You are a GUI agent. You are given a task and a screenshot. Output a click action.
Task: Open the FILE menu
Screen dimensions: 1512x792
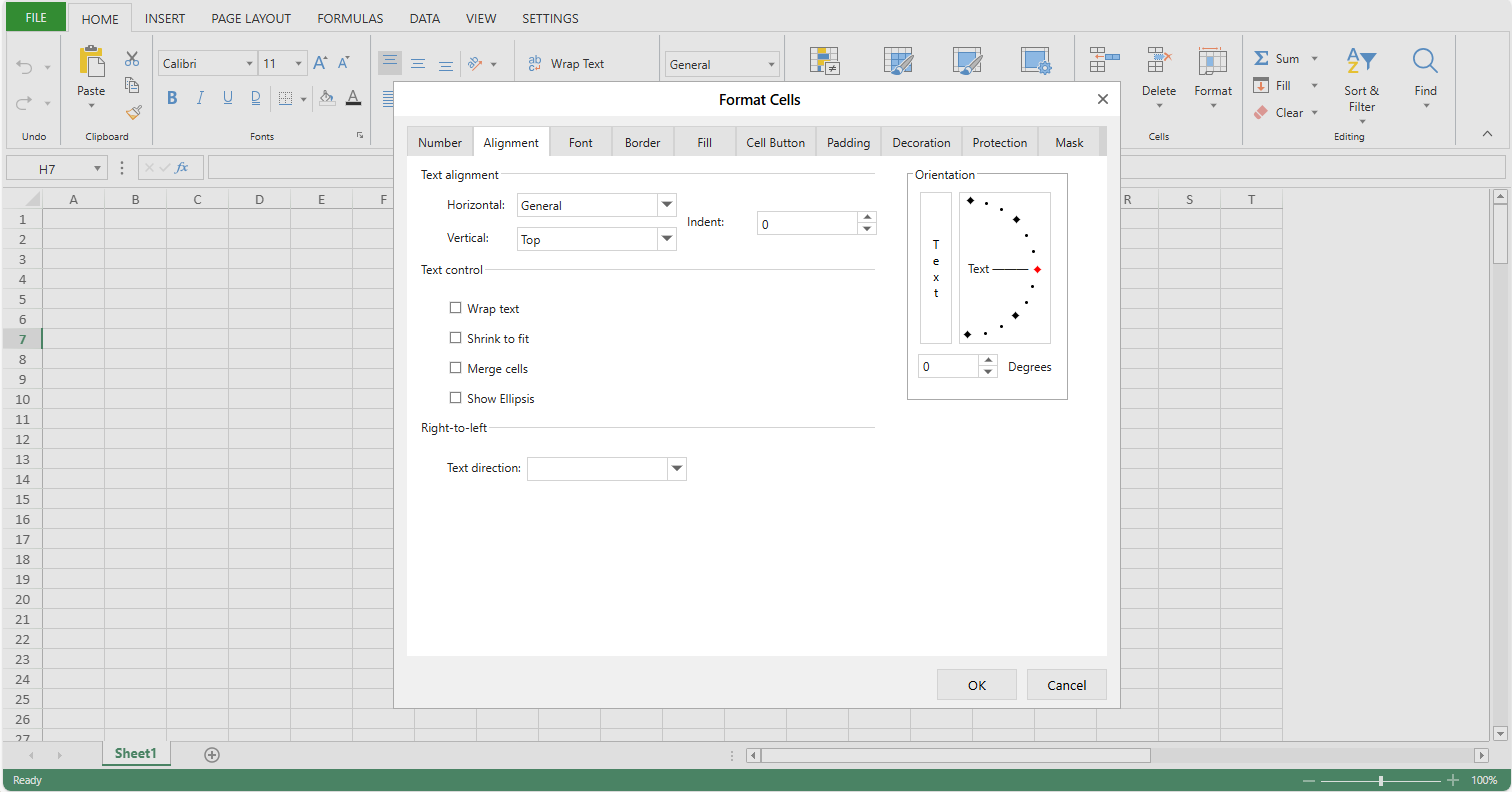(35, 17)
